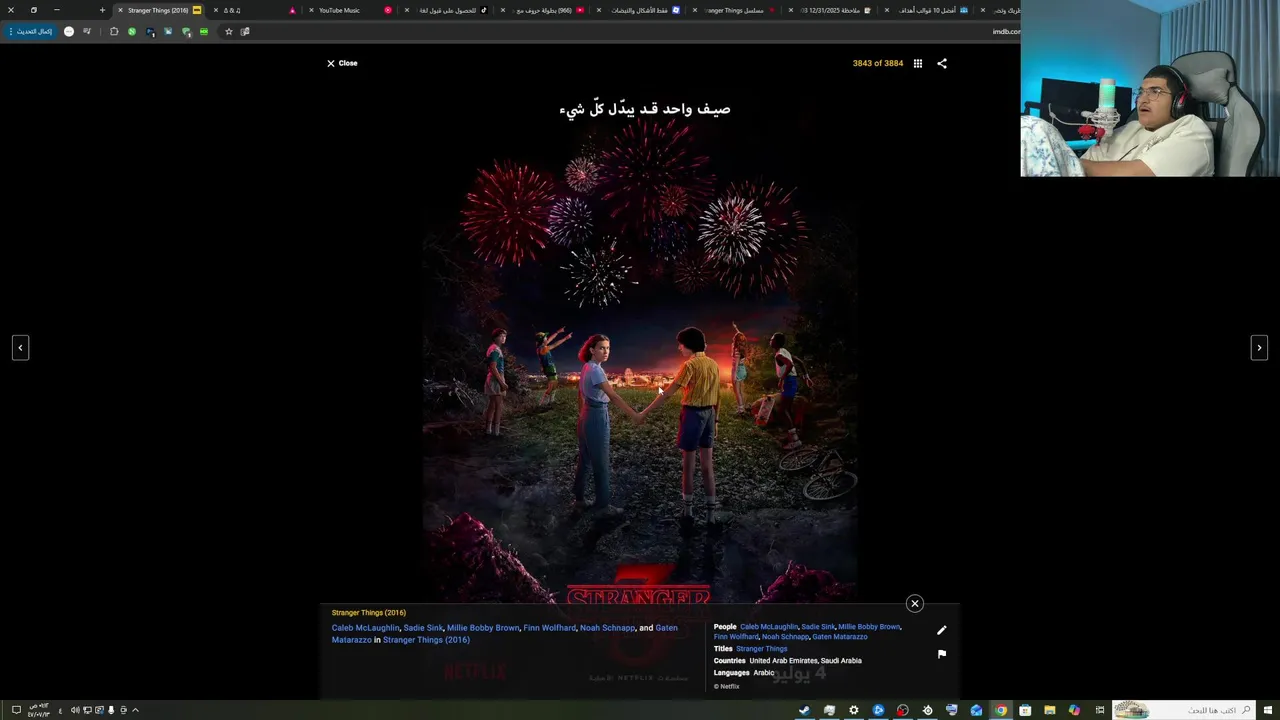Open Caleb McLaughlin link in the caption
Screen dimensions: 1280x720
click(365, 628)
